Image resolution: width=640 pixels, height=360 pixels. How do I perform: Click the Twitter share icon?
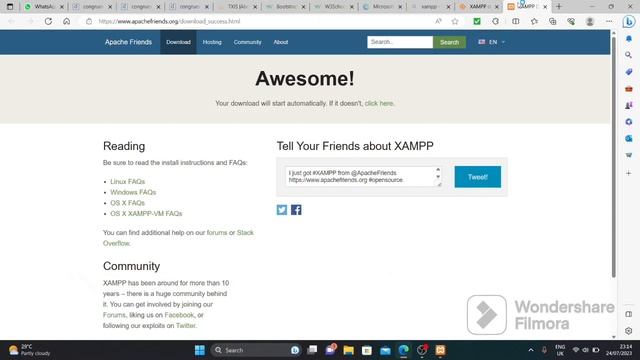(x=282, y=210)
